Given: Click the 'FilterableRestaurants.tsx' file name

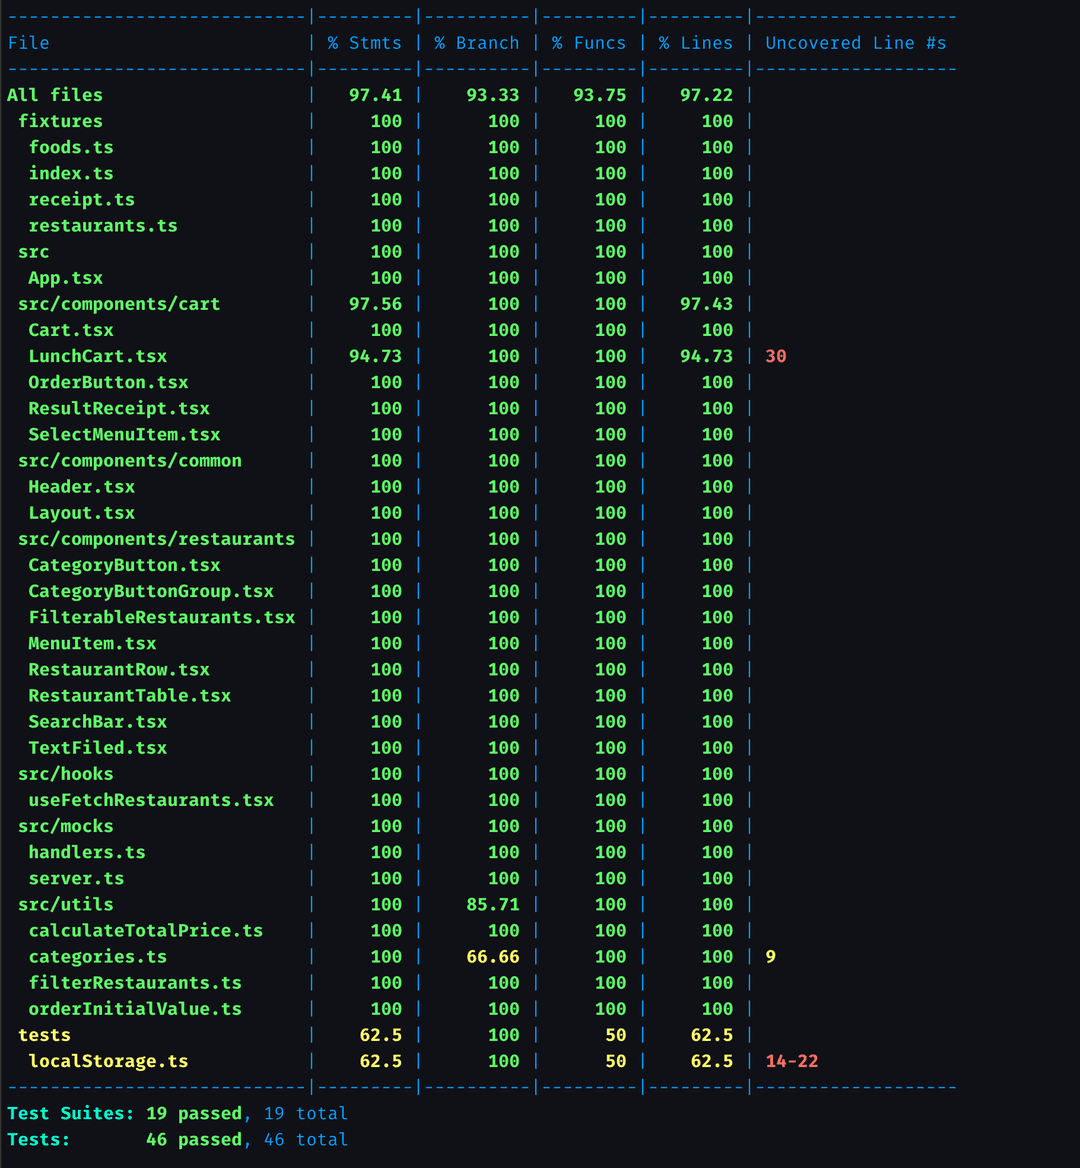Looking at the screenshot, I should [162, 618].
